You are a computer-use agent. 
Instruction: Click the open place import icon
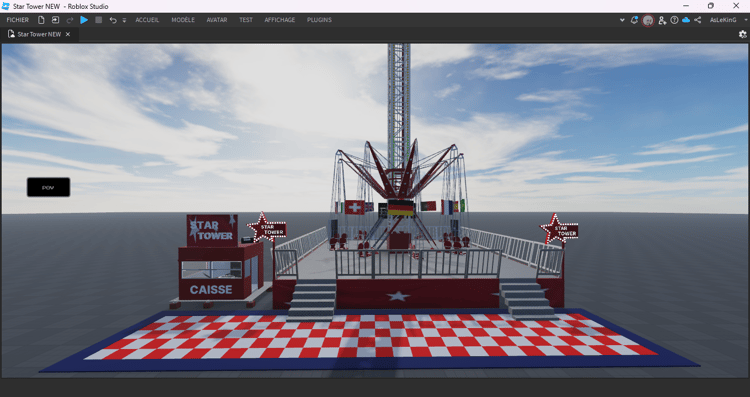[55, 20]
